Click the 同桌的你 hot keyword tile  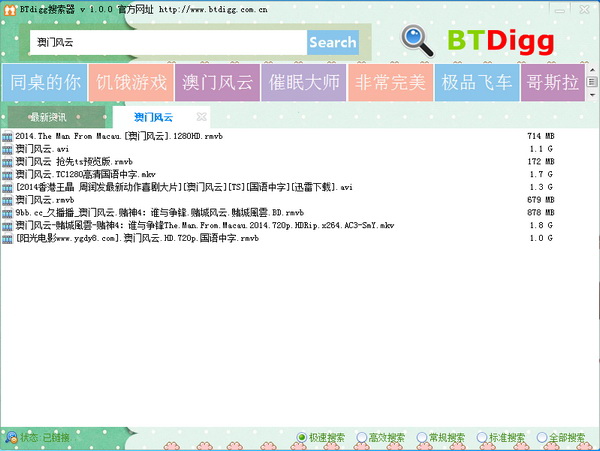tap(44, 82)
